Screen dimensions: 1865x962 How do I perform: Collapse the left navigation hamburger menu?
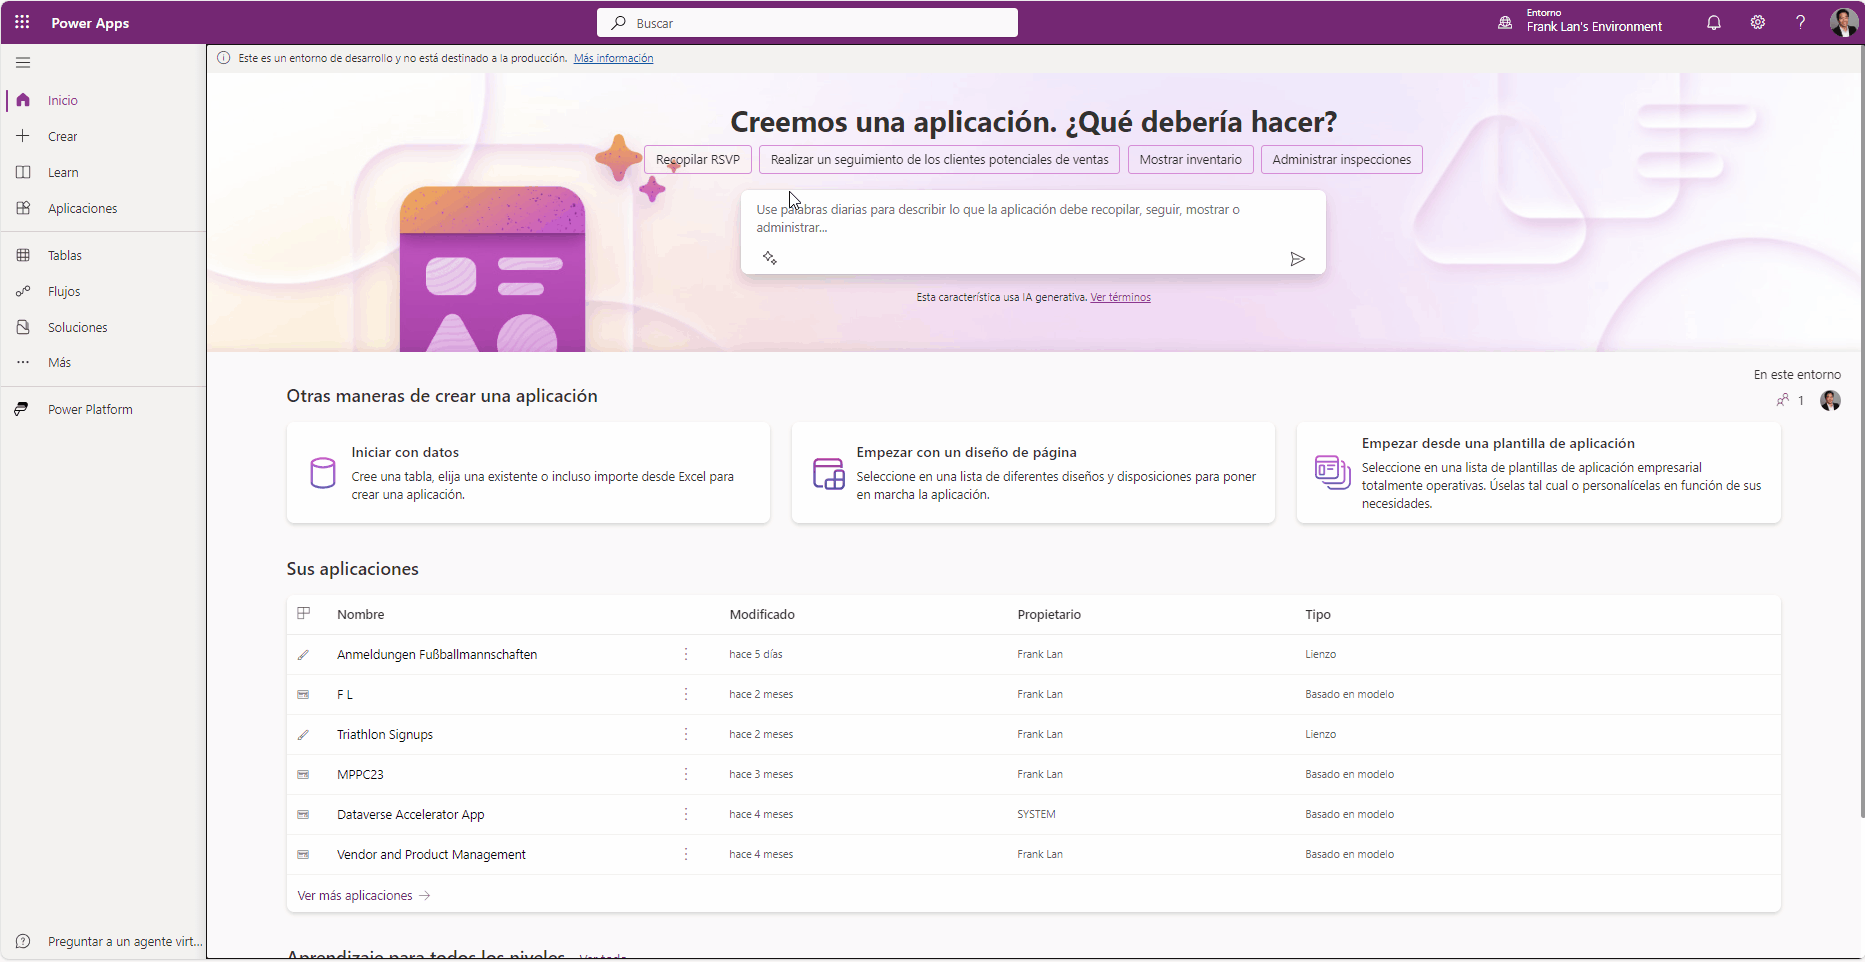(23, 63)
